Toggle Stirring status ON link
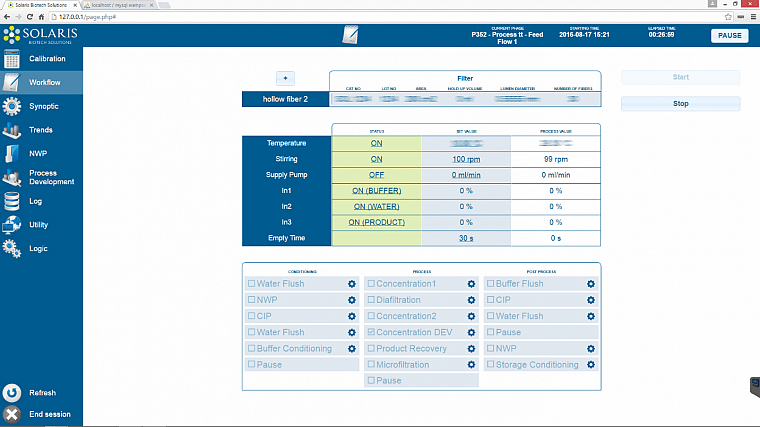760x427 pixels. (377, 159)
